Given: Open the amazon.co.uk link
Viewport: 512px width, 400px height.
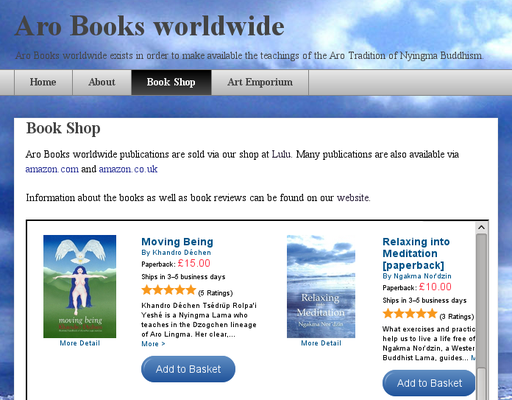Looking at the screenshot, I should click(x=128, y=169).
